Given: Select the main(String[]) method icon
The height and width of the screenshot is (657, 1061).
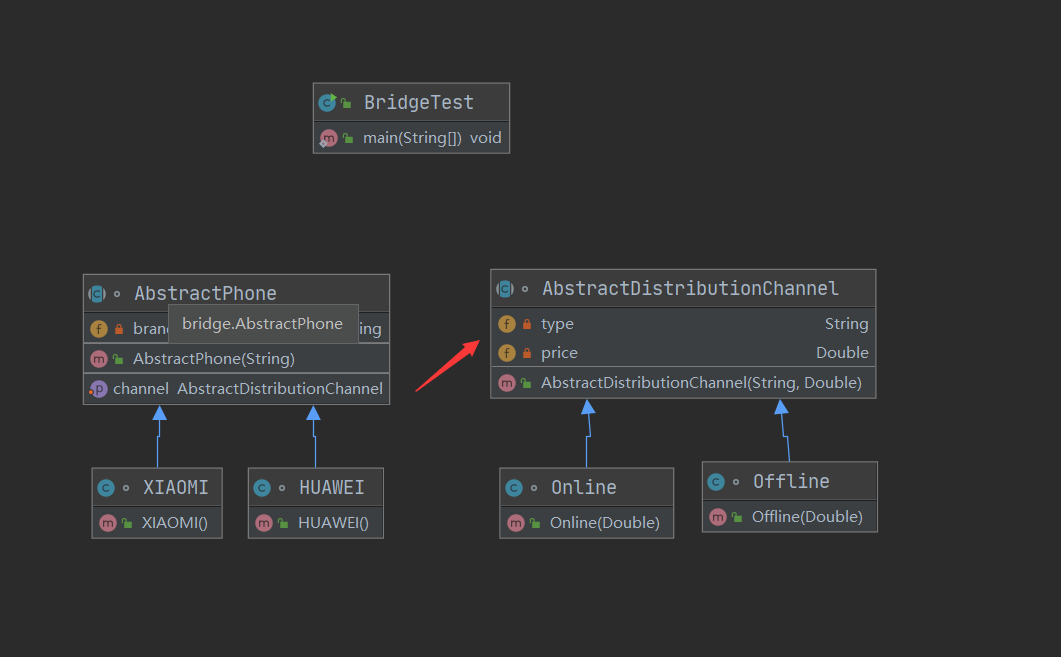Looking at the screenshot, I should 328,138.
